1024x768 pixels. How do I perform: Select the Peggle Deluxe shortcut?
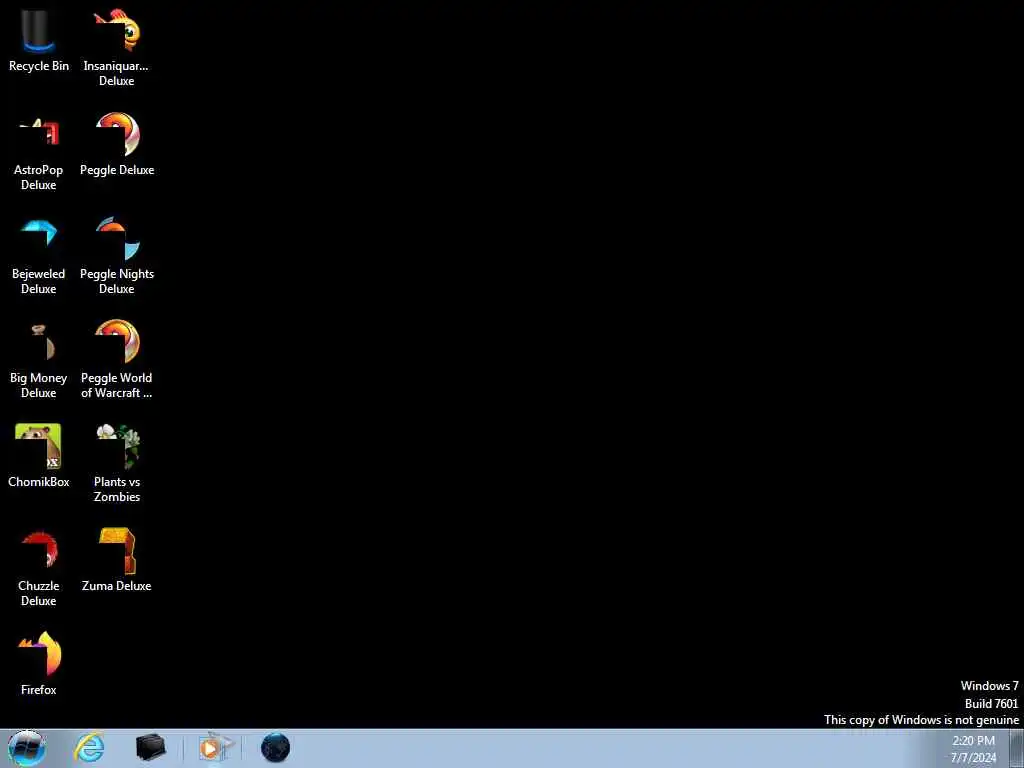(117, 144)
